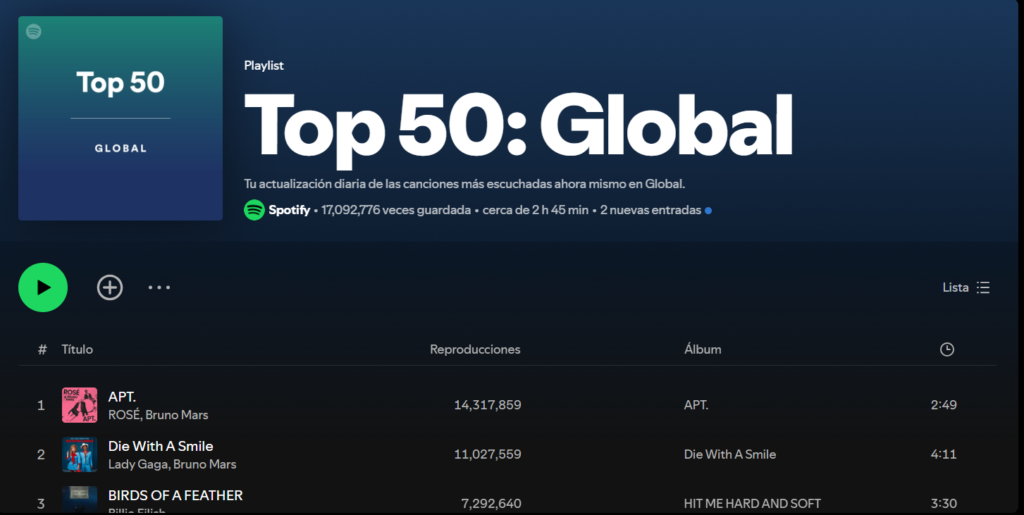Click the Top 50 Global playlist cover

pos(120,118)
